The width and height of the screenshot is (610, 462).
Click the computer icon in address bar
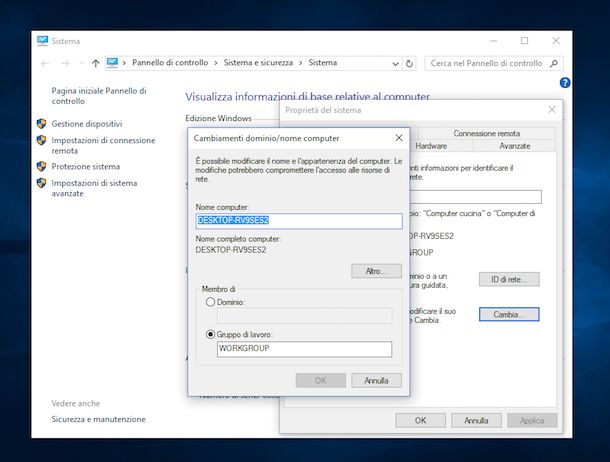click(112, 63)
